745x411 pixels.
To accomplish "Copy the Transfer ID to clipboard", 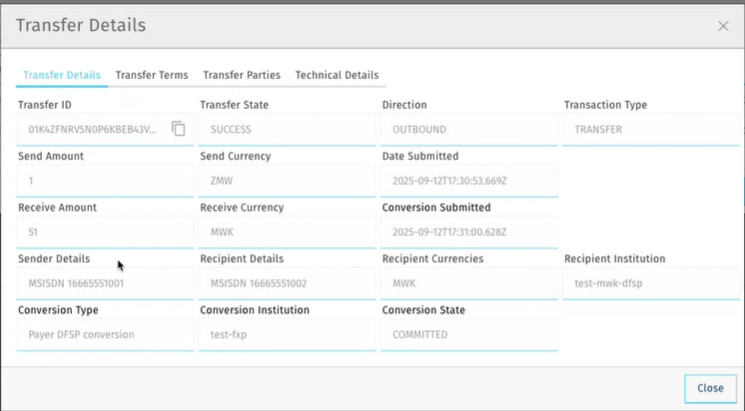I will (x=178, y=129).
